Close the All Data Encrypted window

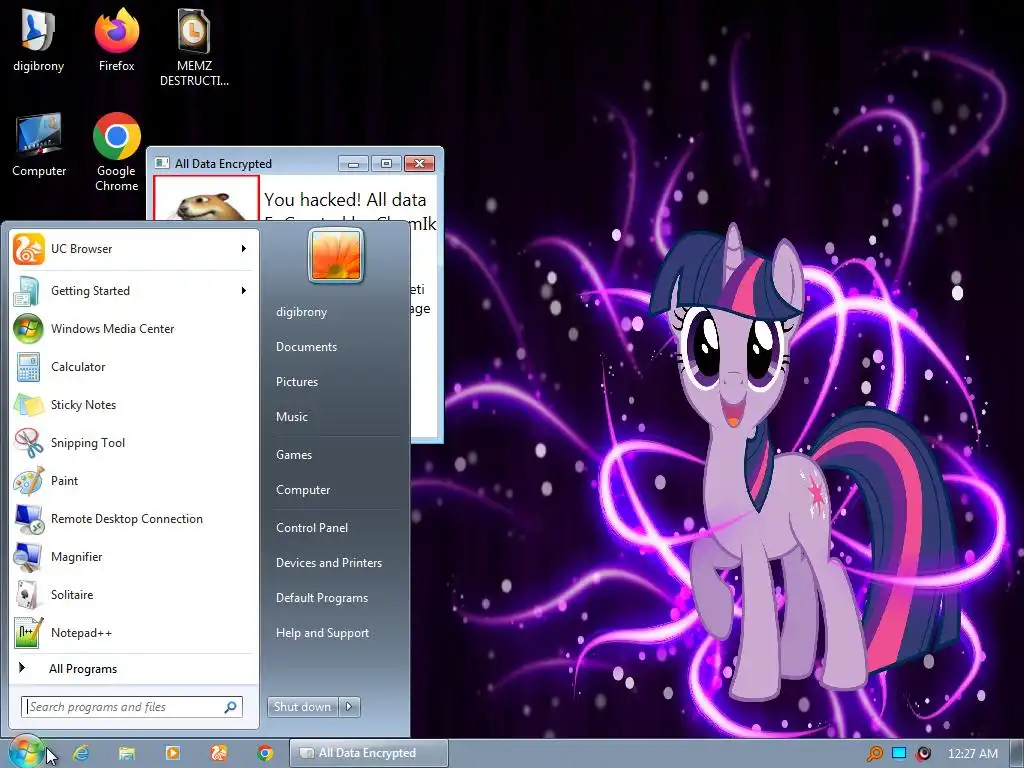tap(419, 163)
